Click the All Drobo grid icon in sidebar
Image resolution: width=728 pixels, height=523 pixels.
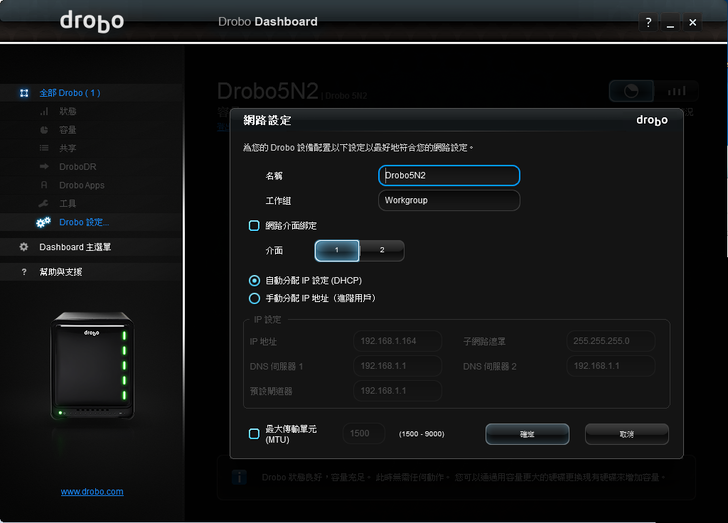[x=24, y=93]
